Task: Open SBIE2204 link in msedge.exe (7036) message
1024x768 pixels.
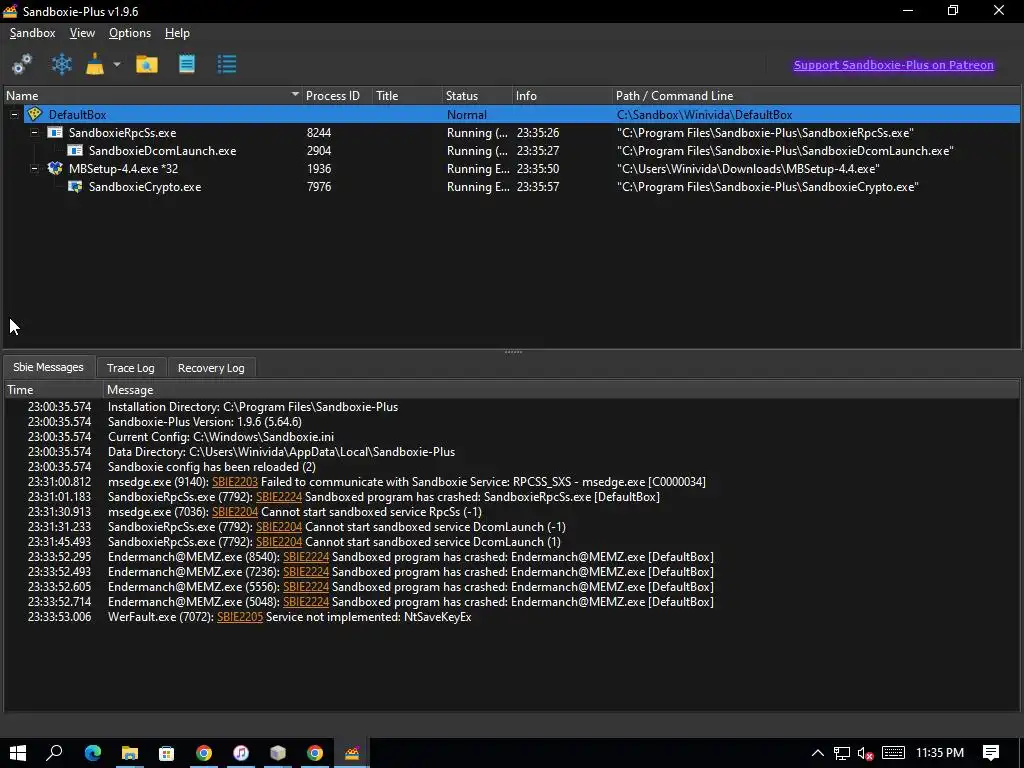Action: tap(235, 512)
